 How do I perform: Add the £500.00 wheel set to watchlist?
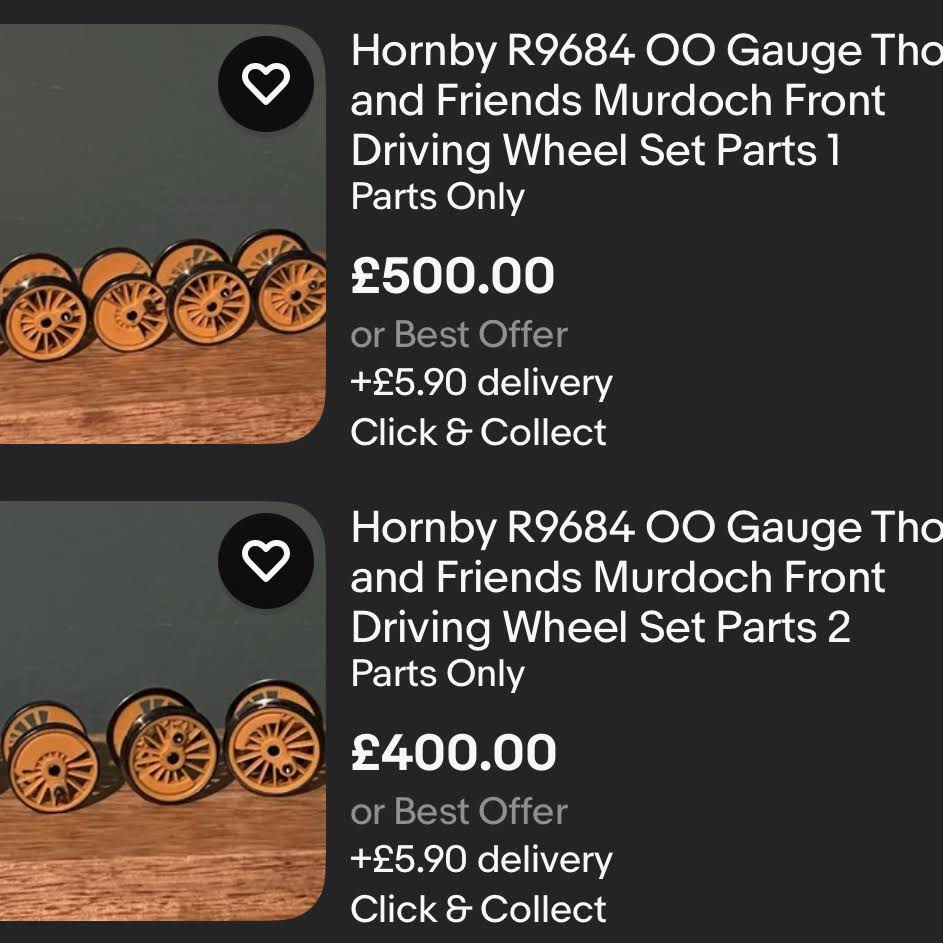pyautogui.click(x=266, y=84)
